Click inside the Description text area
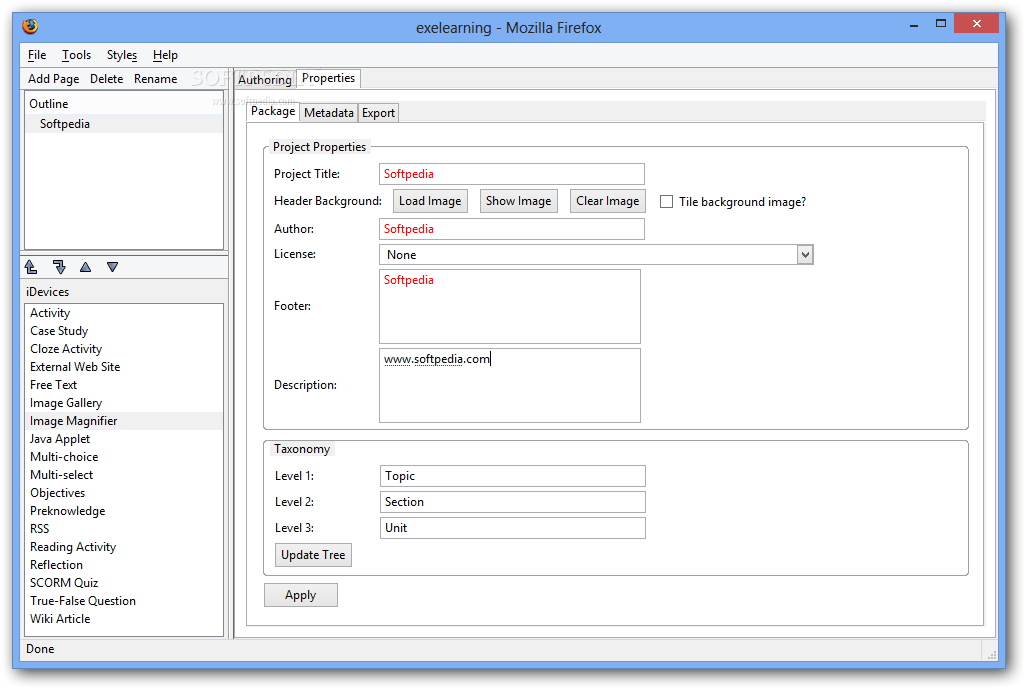The width and height of the screenshot is (1026, 689). [x=510, y=385]
